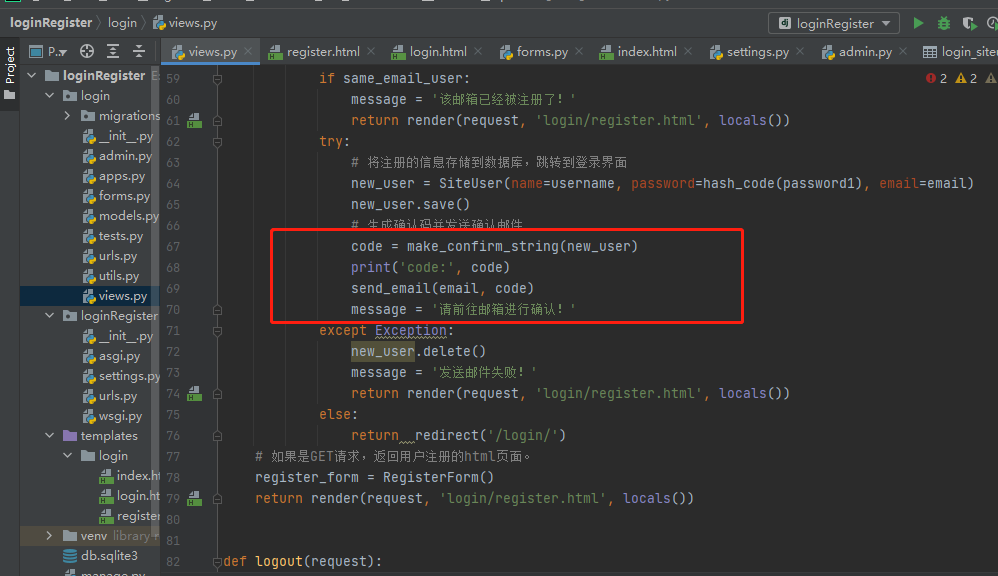Click the SiteUser constructor on line 64
Screen dimensions: 998x576
tap(471, 183)
